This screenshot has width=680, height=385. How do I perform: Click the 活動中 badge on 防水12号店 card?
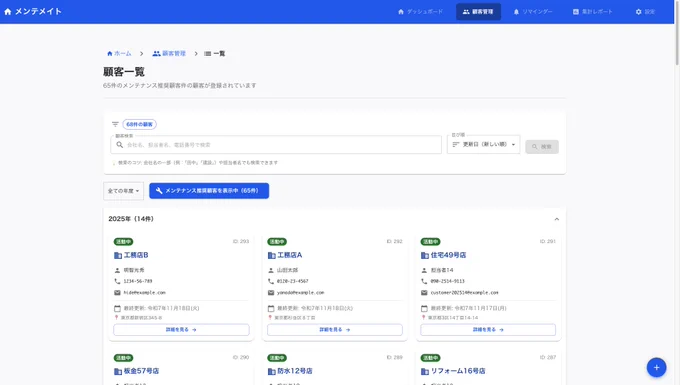click(x=277, y=358)
